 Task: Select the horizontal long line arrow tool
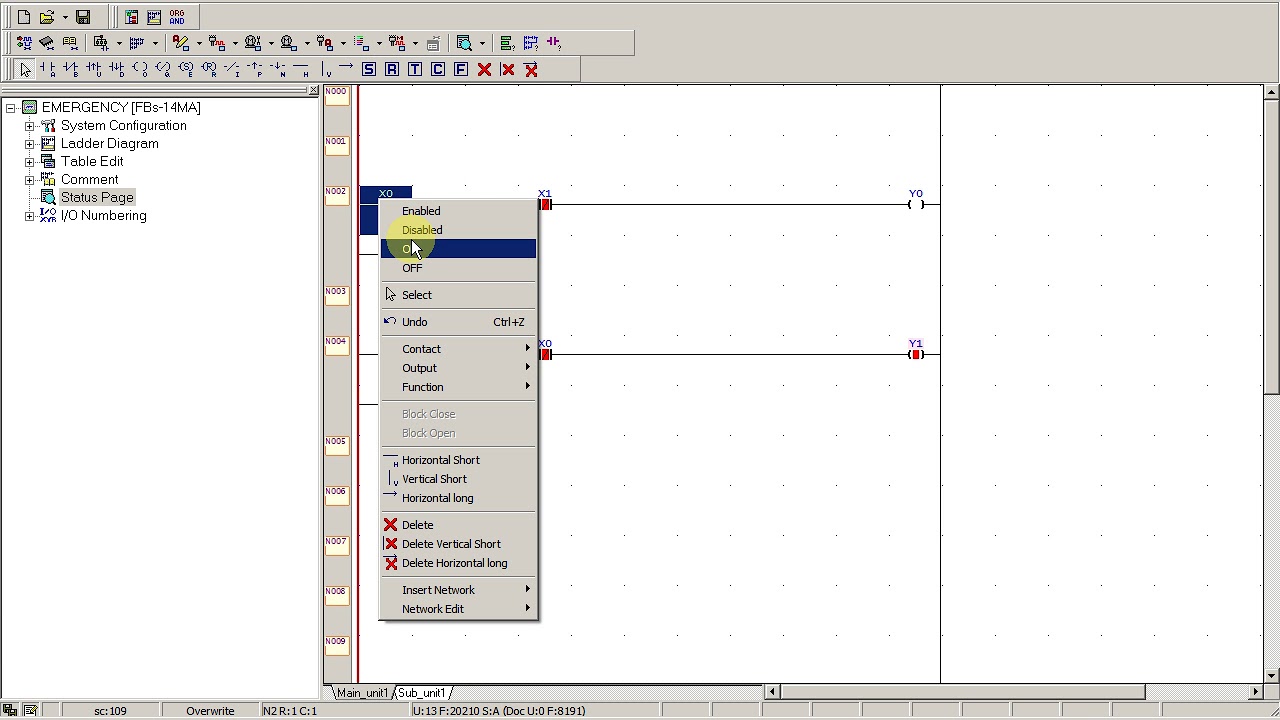click(346, 69)
